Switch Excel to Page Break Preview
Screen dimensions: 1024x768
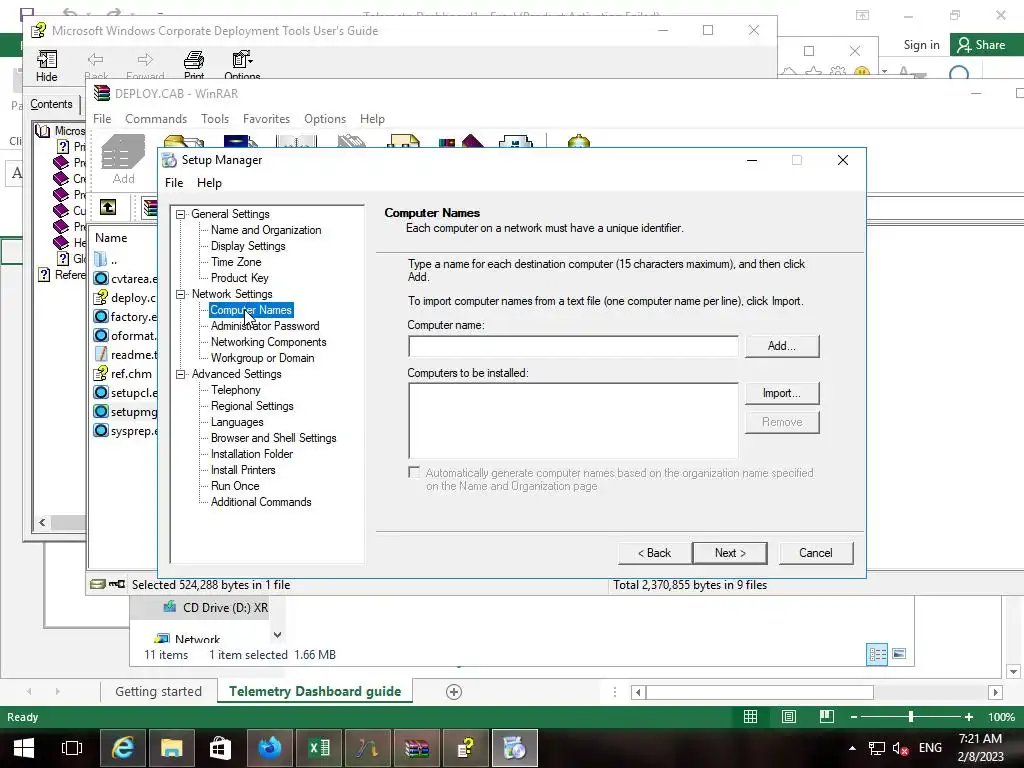[827, 717]
